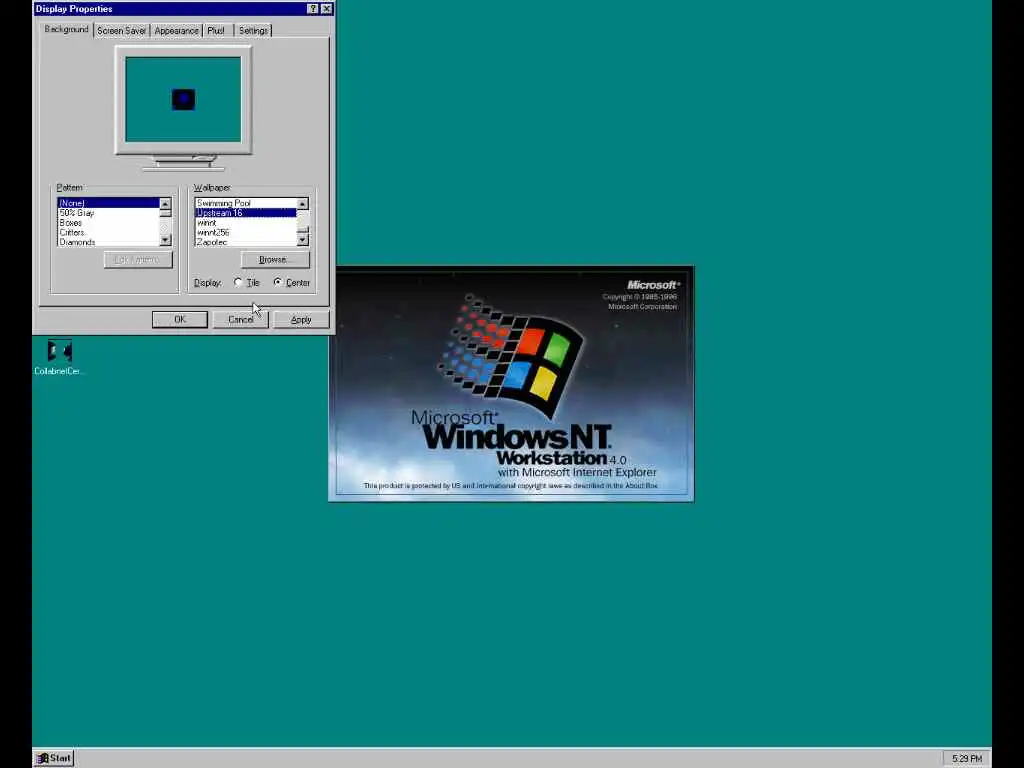The width and height of the screenshot is (1024, 768).
Task: Open the Appearance tab
Action: (176, 31)
